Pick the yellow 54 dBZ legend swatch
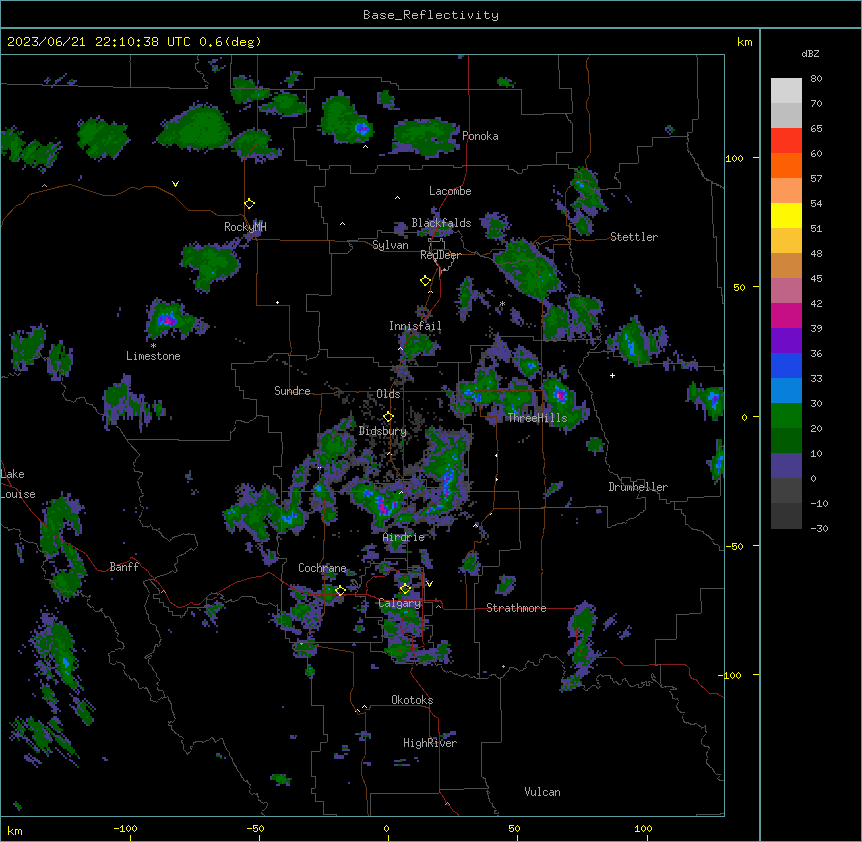Viewport: 862px width, 842px height. 786,215
